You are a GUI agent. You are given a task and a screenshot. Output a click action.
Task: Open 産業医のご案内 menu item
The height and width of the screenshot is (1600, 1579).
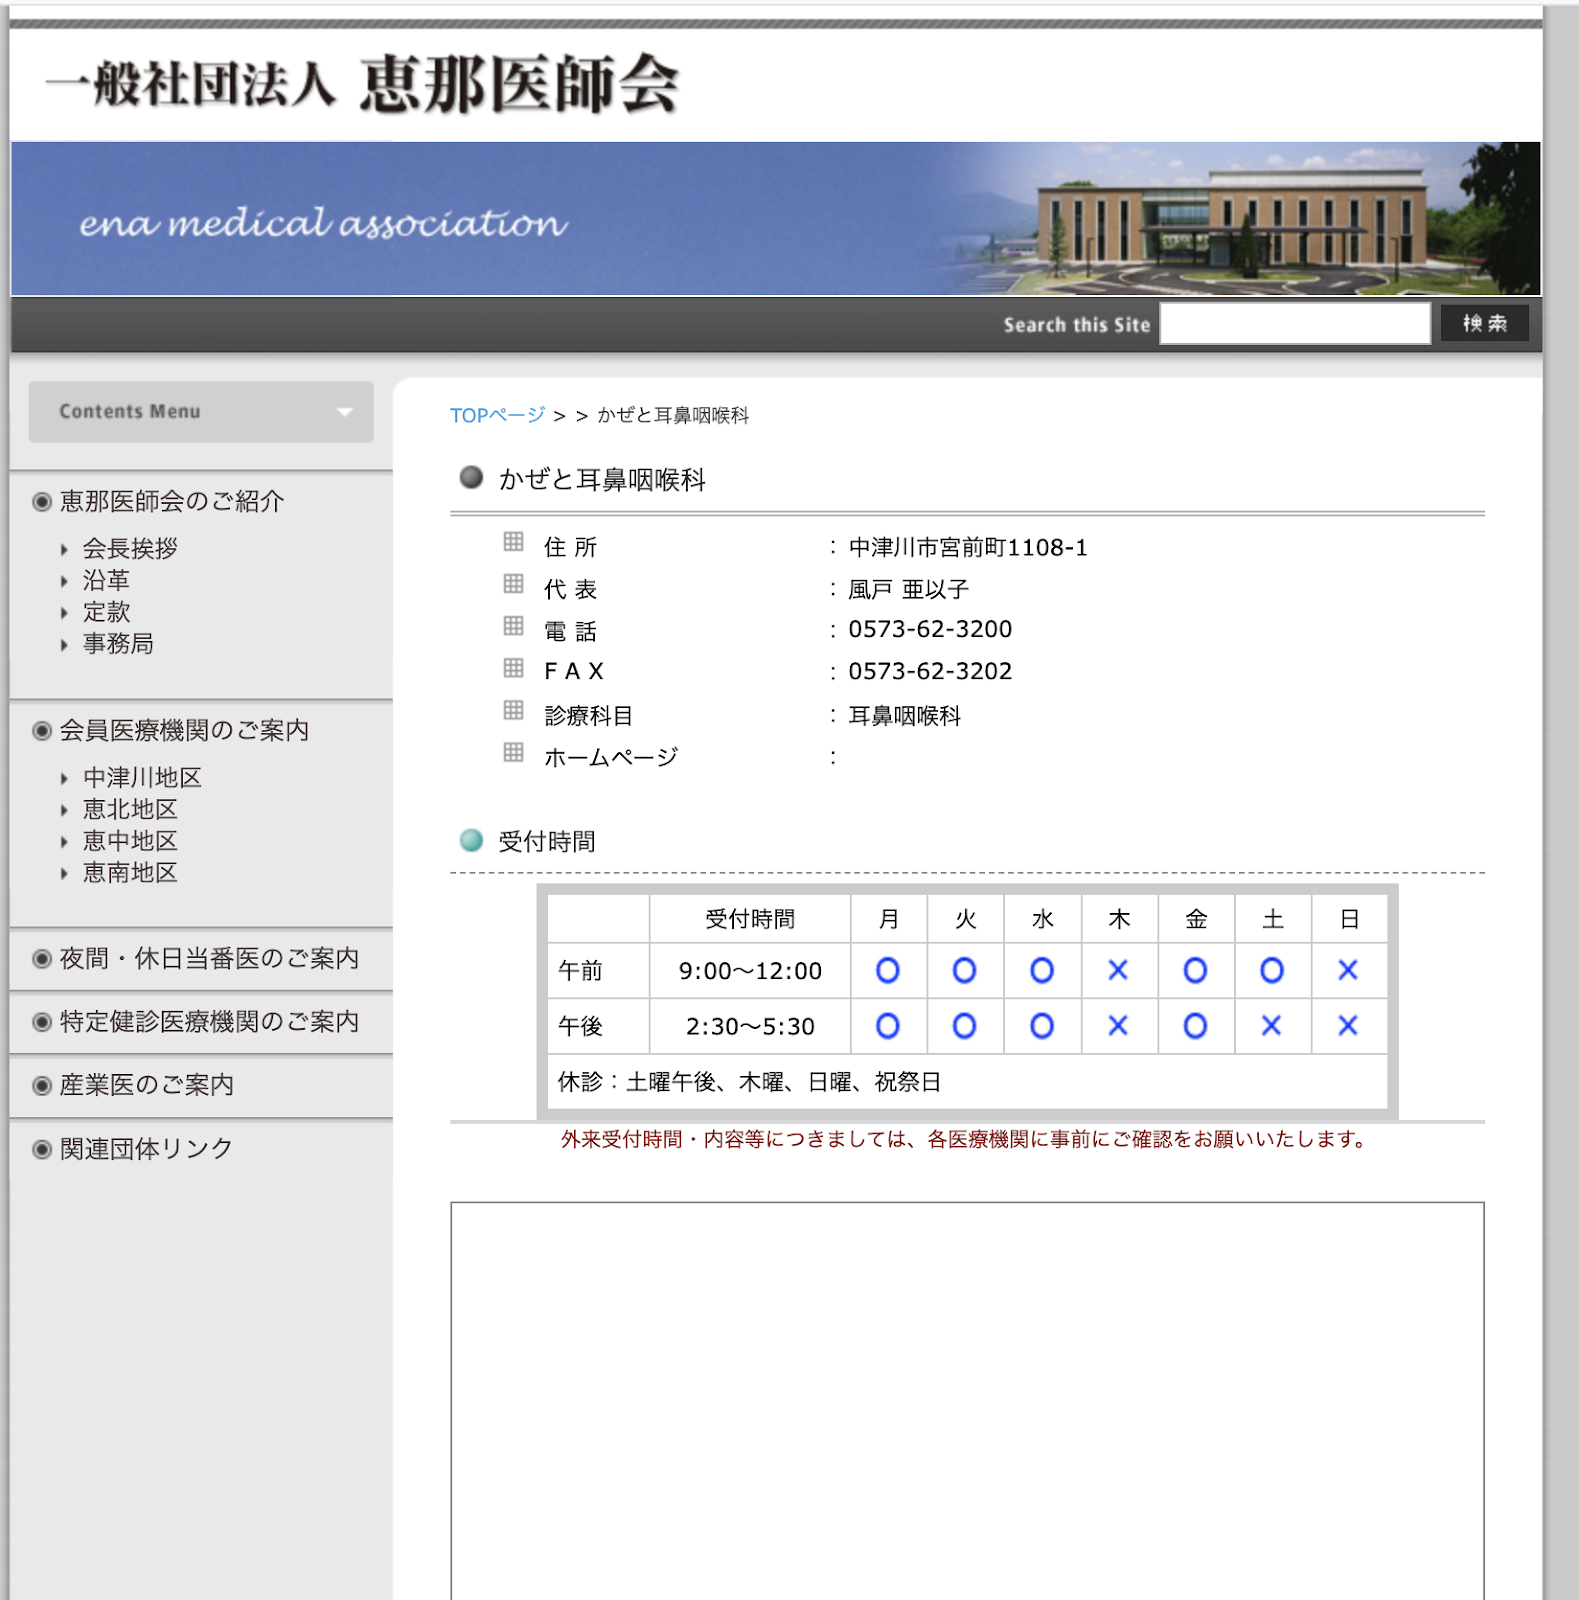pos(146,1085)
